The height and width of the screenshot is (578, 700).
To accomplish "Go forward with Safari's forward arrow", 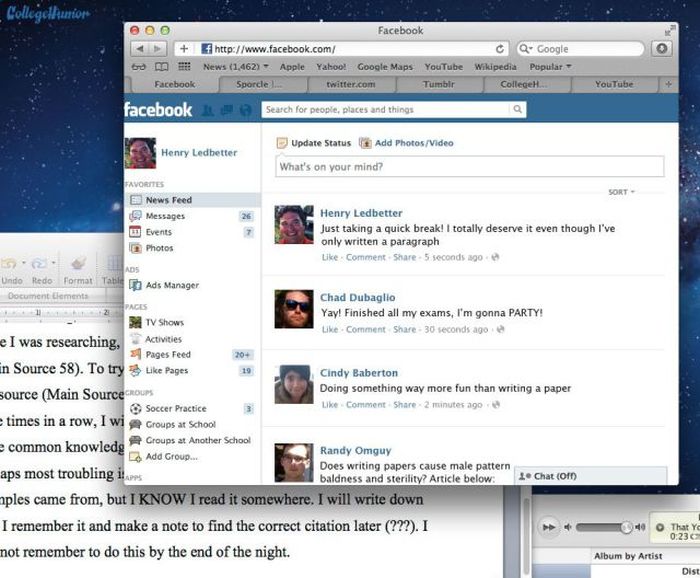I will click(158, 49).
